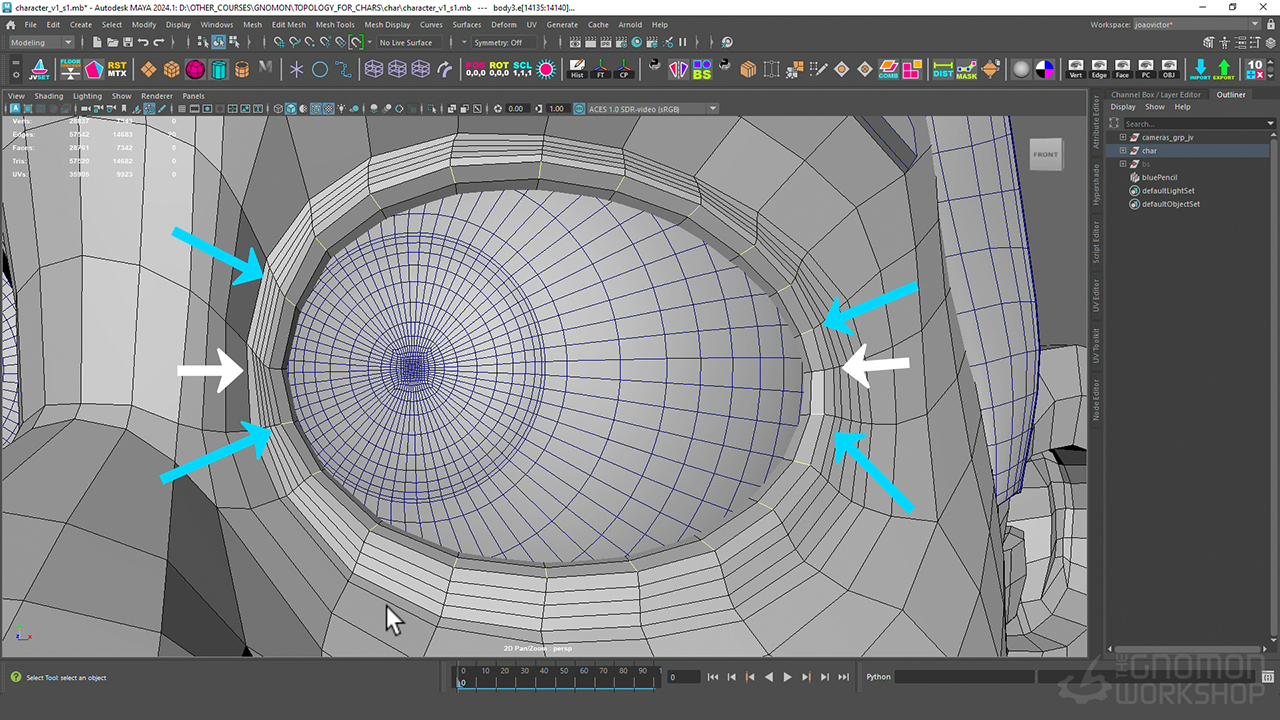Open the ACES 1.0 SDR-video view transform dropdown
The image size is (1280, 720).
point(652,109)
